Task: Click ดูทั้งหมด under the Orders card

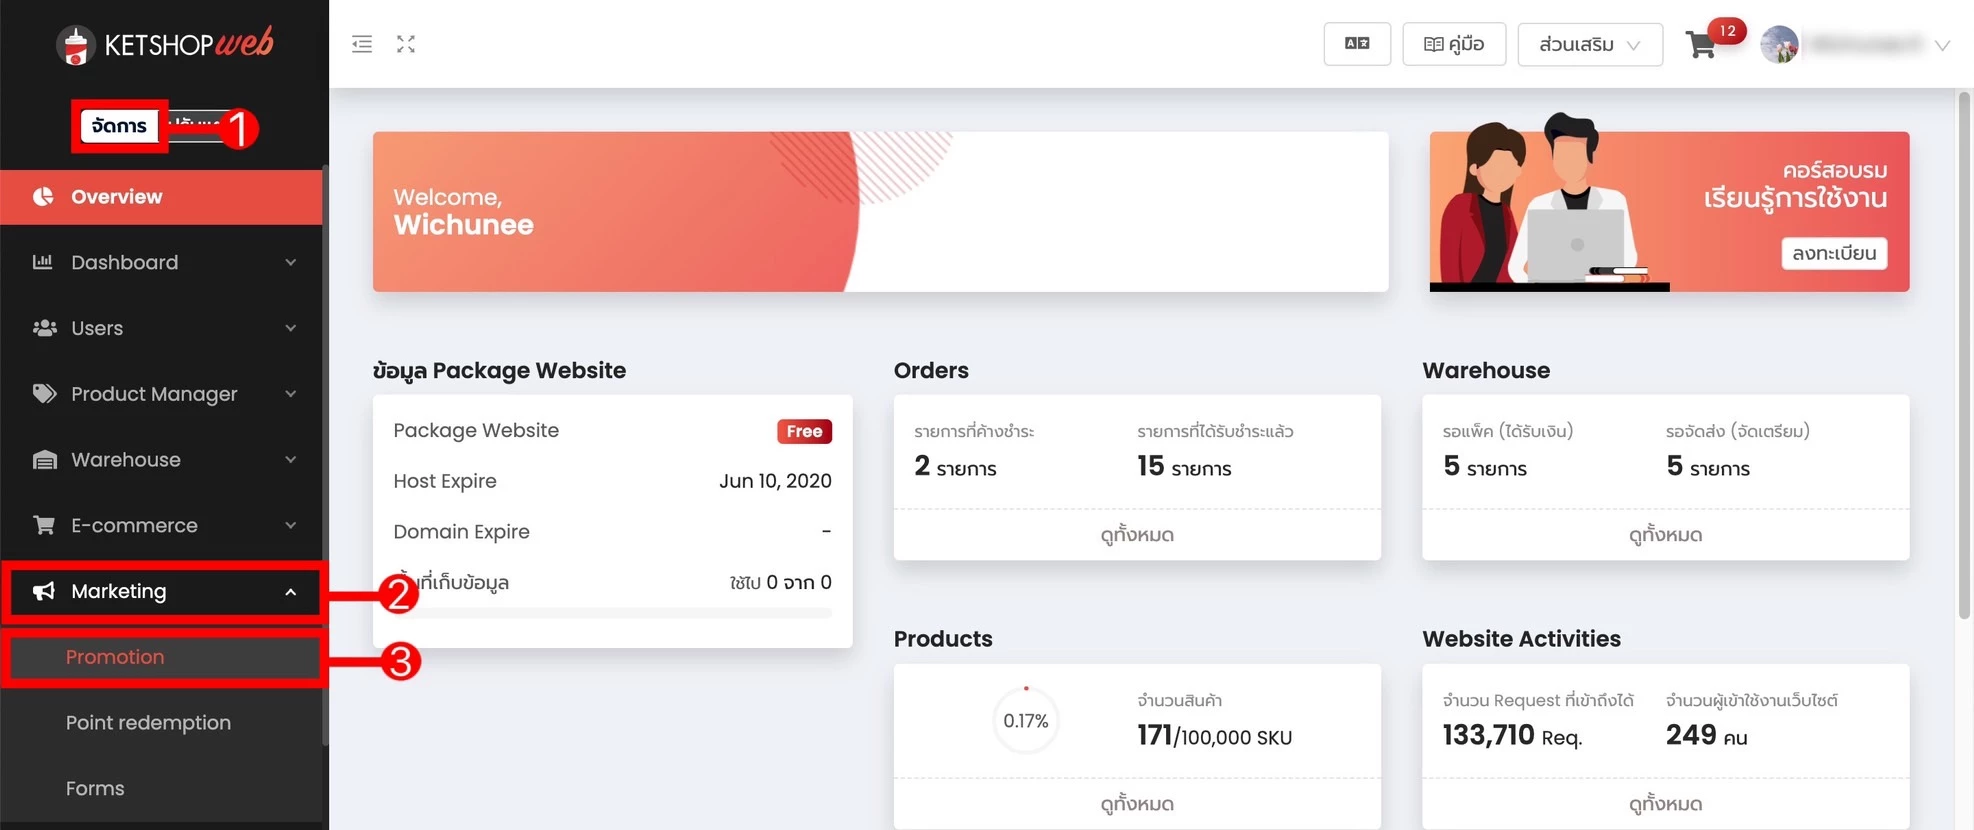Action: pos(1136,535)
